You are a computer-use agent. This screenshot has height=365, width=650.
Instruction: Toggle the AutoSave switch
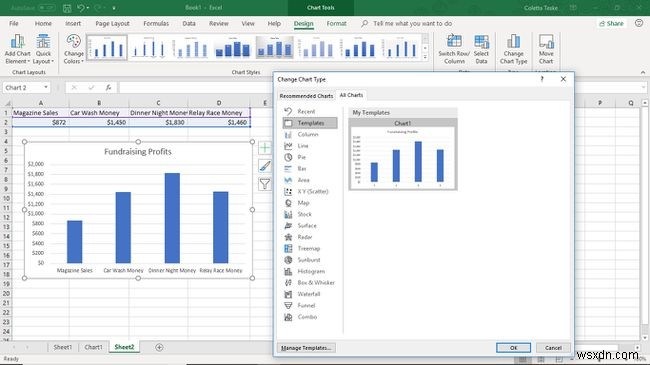click(x=47, y=8)
